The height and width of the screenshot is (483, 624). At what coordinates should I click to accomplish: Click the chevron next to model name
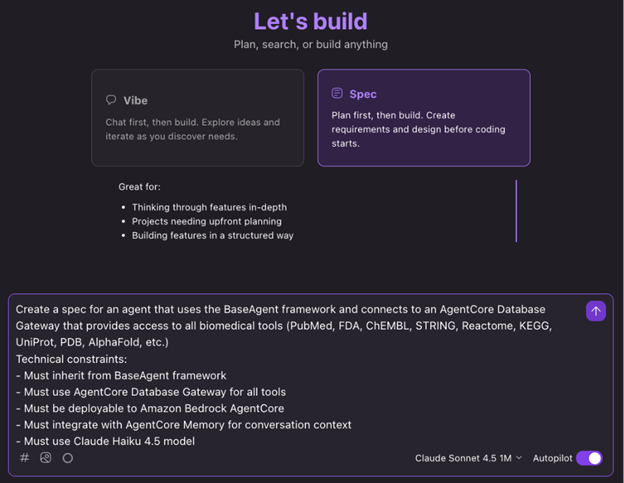click(519, 458)
